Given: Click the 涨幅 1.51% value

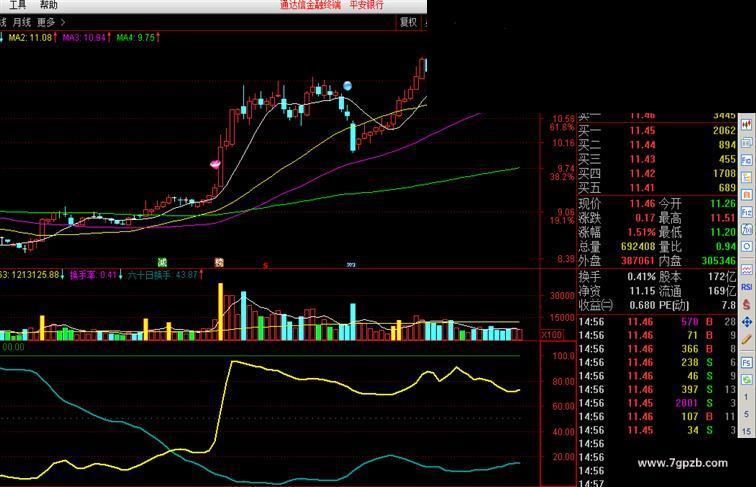Looking at the screenshot, I should 642,232.
